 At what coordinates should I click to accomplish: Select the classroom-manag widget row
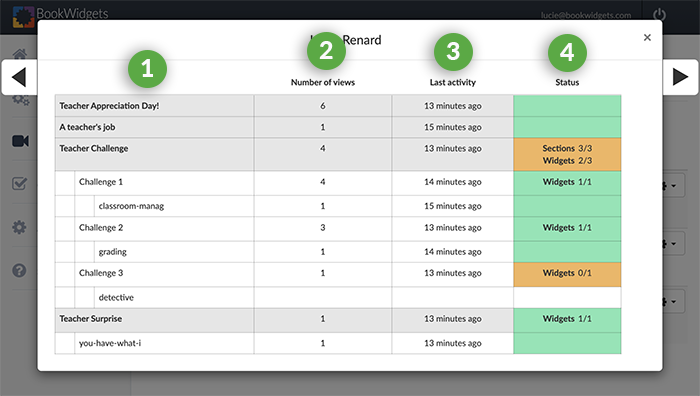click(338, 206)
